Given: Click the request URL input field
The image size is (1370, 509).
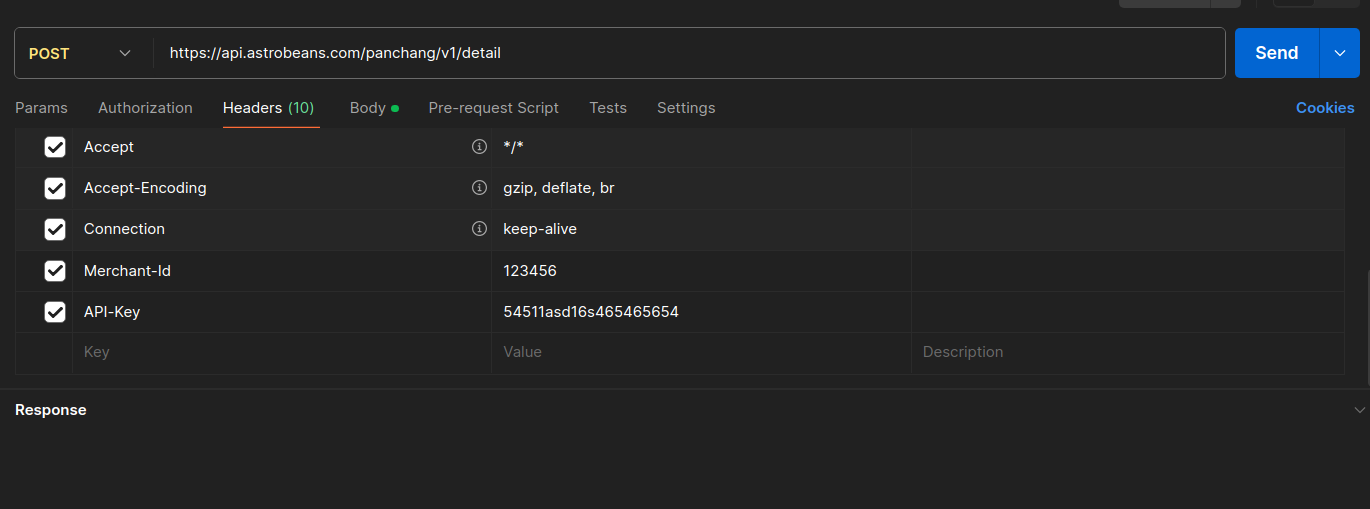Looking at the screenshot, I should click(x=690, y=53).
